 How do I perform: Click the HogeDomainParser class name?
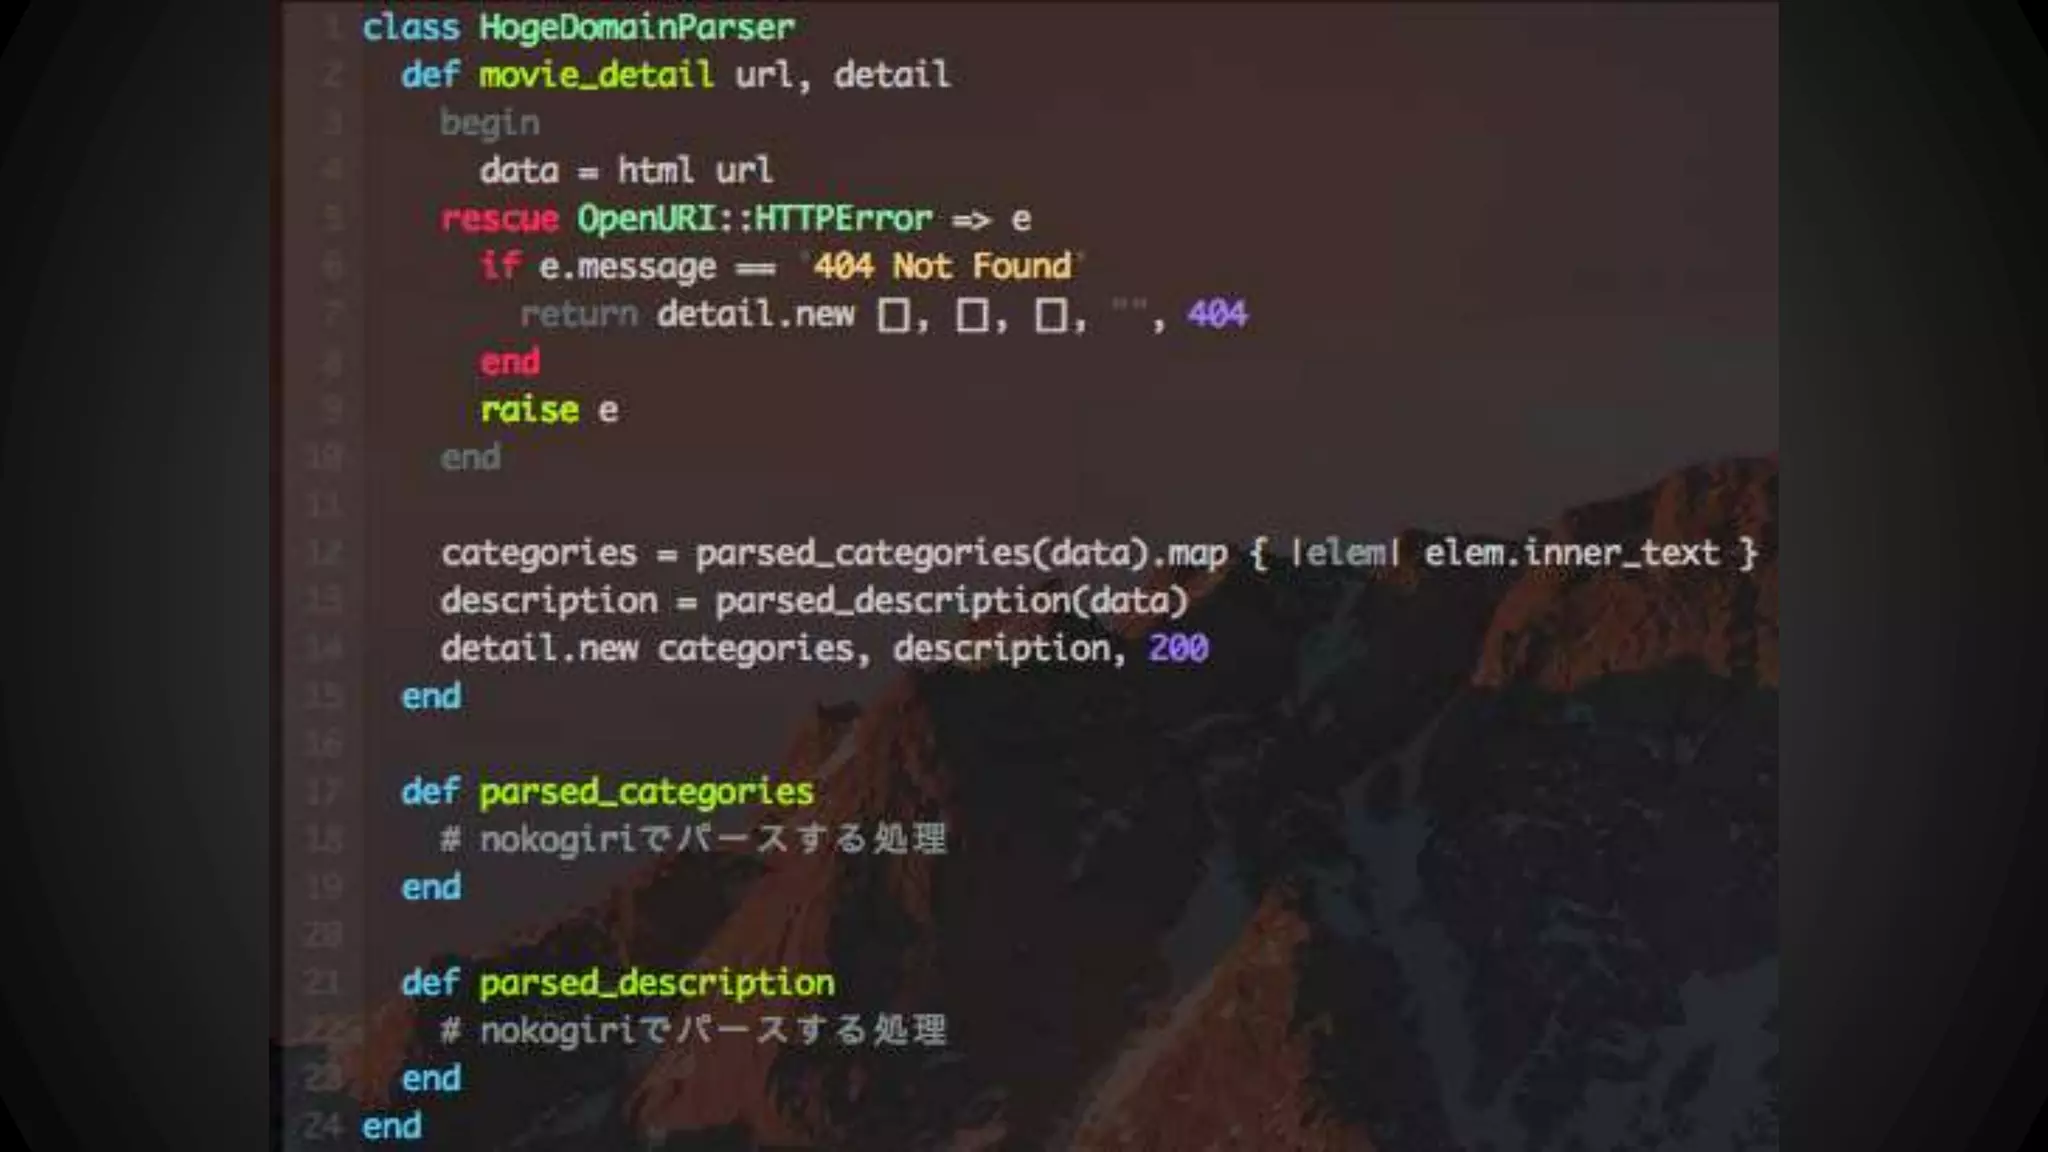click(637, 28)
